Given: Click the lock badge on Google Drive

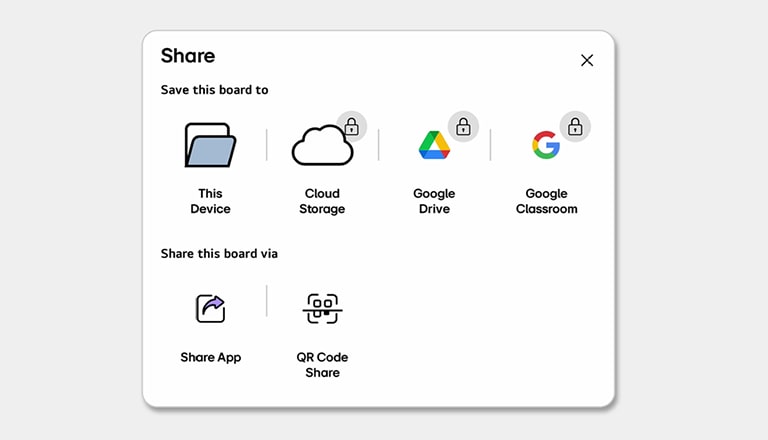Looking at the screenshot, I should [x=463, y=126].
